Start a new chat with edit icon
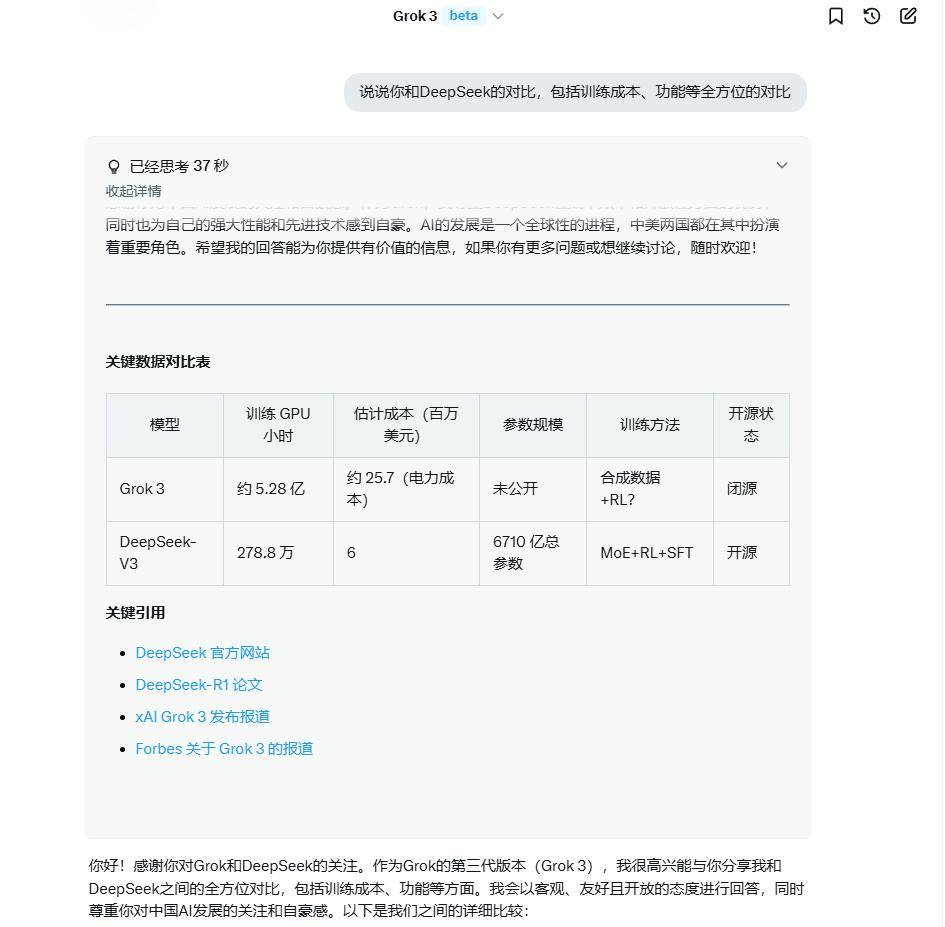 [908, 16]
